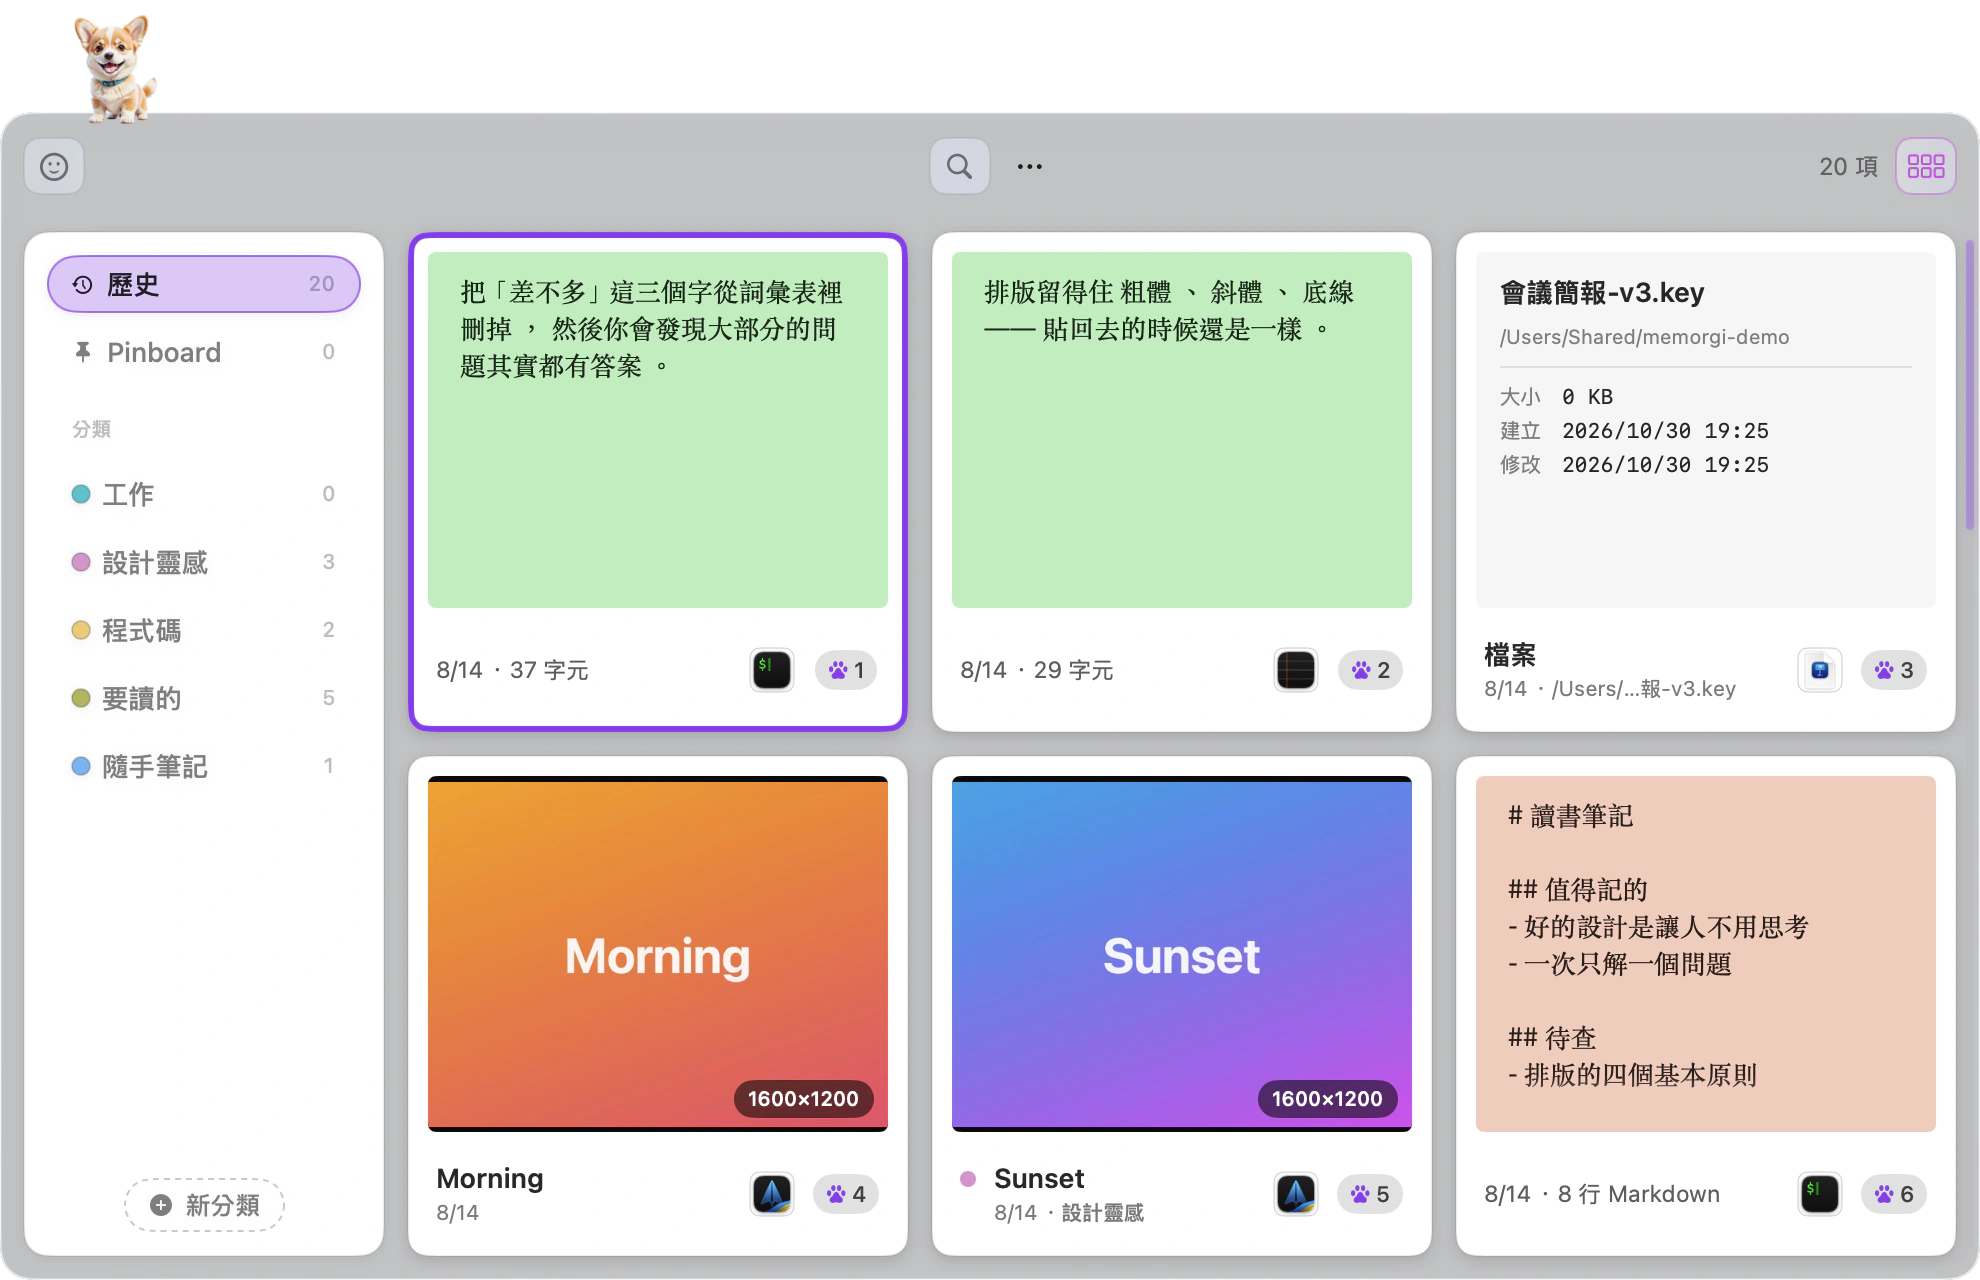Select the green note starting 把「差不多」

pyautogui.click(x=658, y=430)
